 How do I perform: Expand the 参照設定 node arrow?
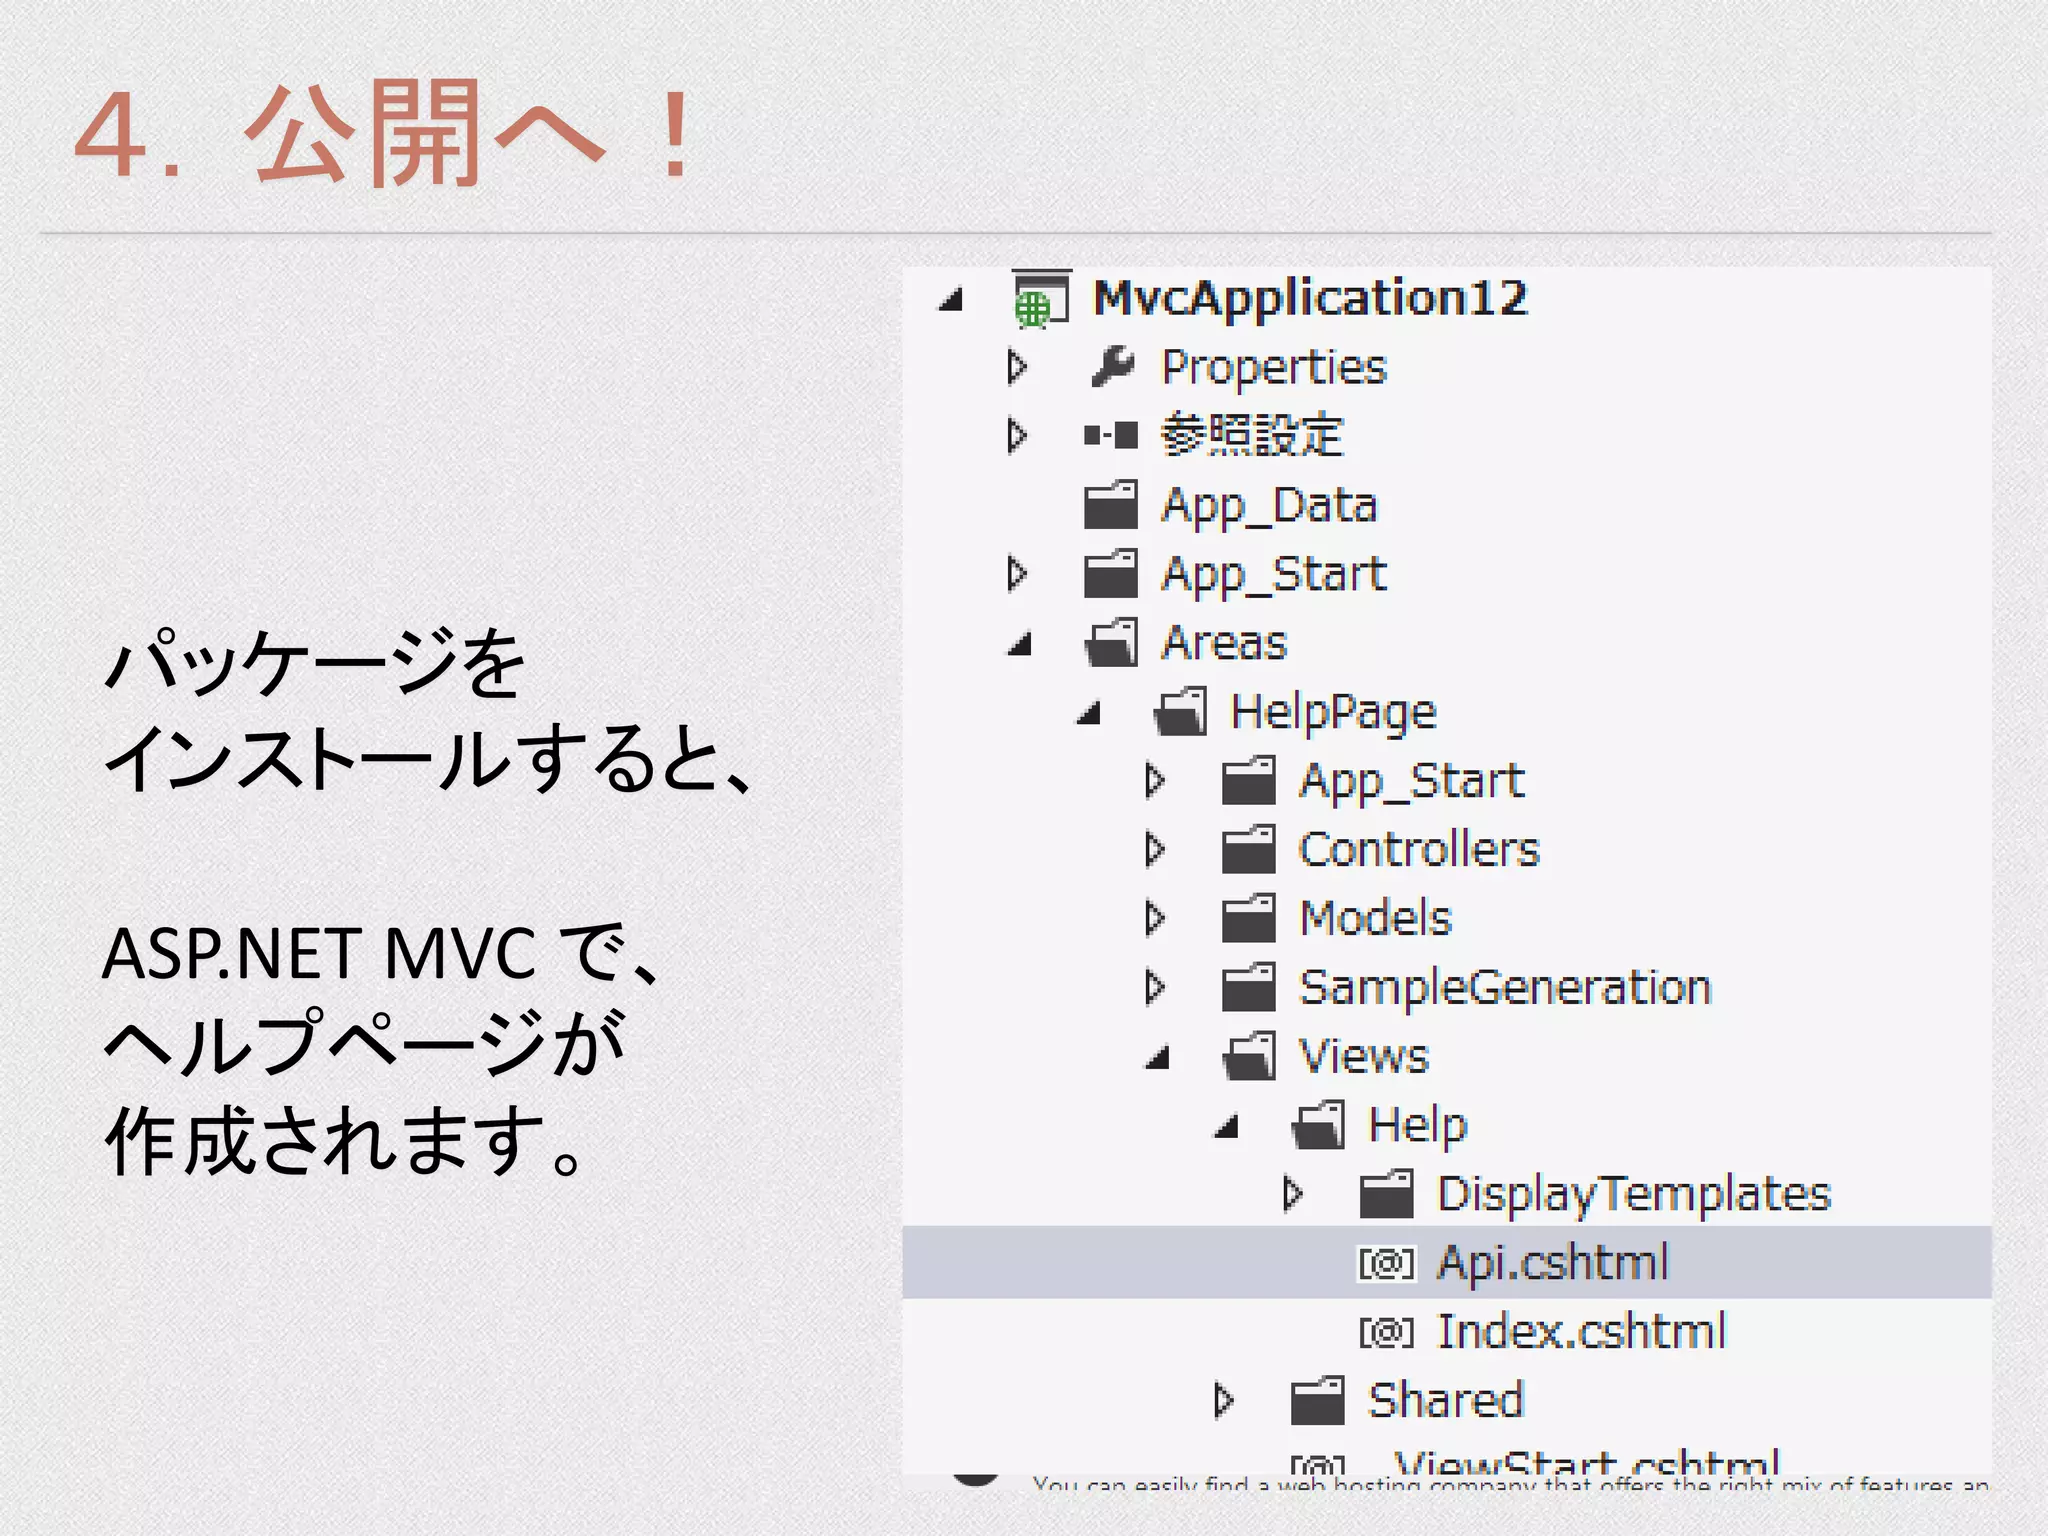click(1017, 436)
